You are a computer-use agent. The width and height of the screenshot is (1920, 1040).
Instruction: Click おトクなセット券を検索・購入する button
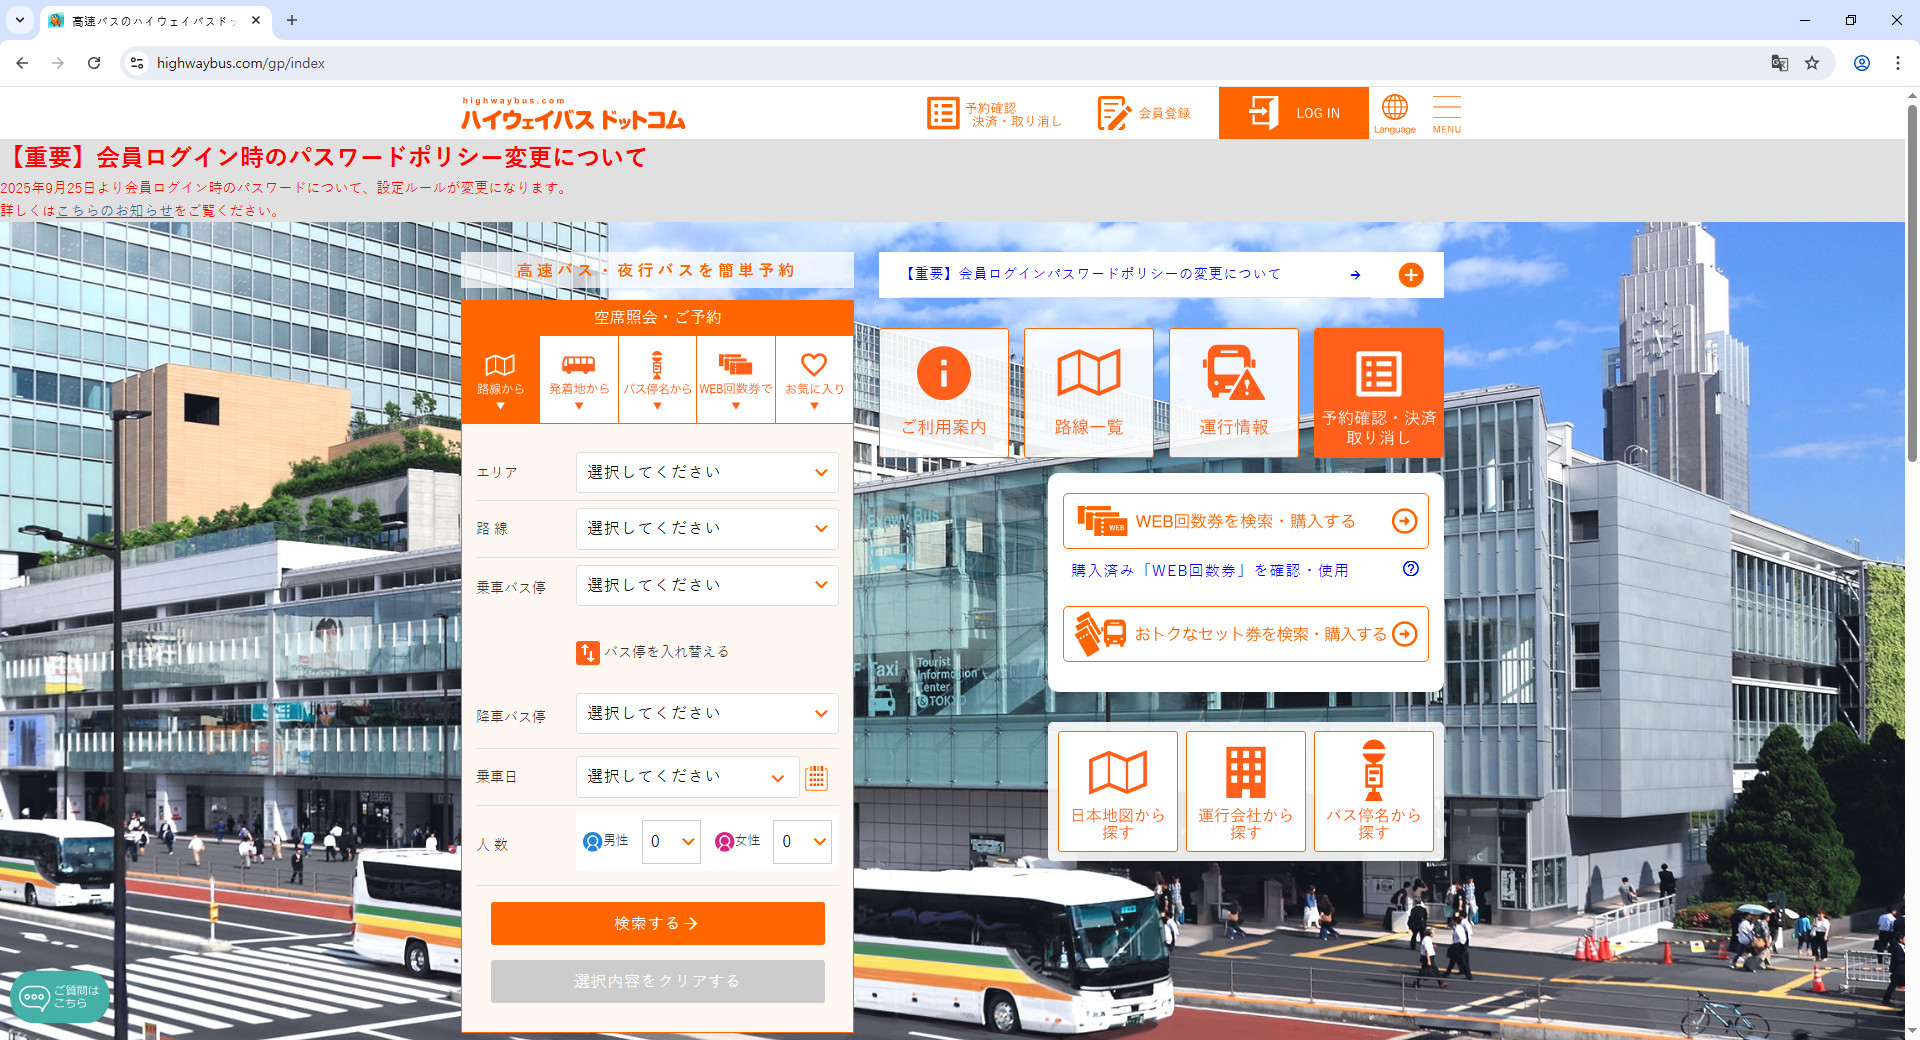pyautogui.click(x=1245, y=634)
